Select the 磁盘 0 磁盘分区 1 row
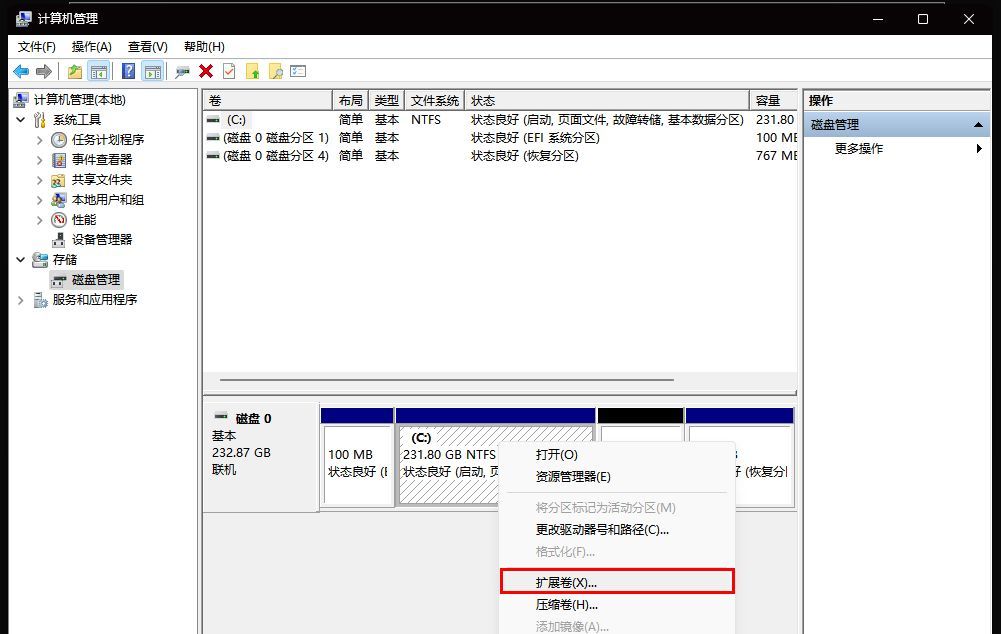Viewport: 1001px width, 634px height. point(500,138)
